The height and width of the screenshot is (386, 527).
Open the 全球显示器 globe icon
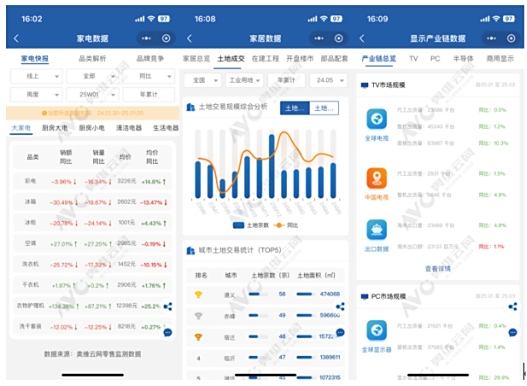[x=376, y=330]
